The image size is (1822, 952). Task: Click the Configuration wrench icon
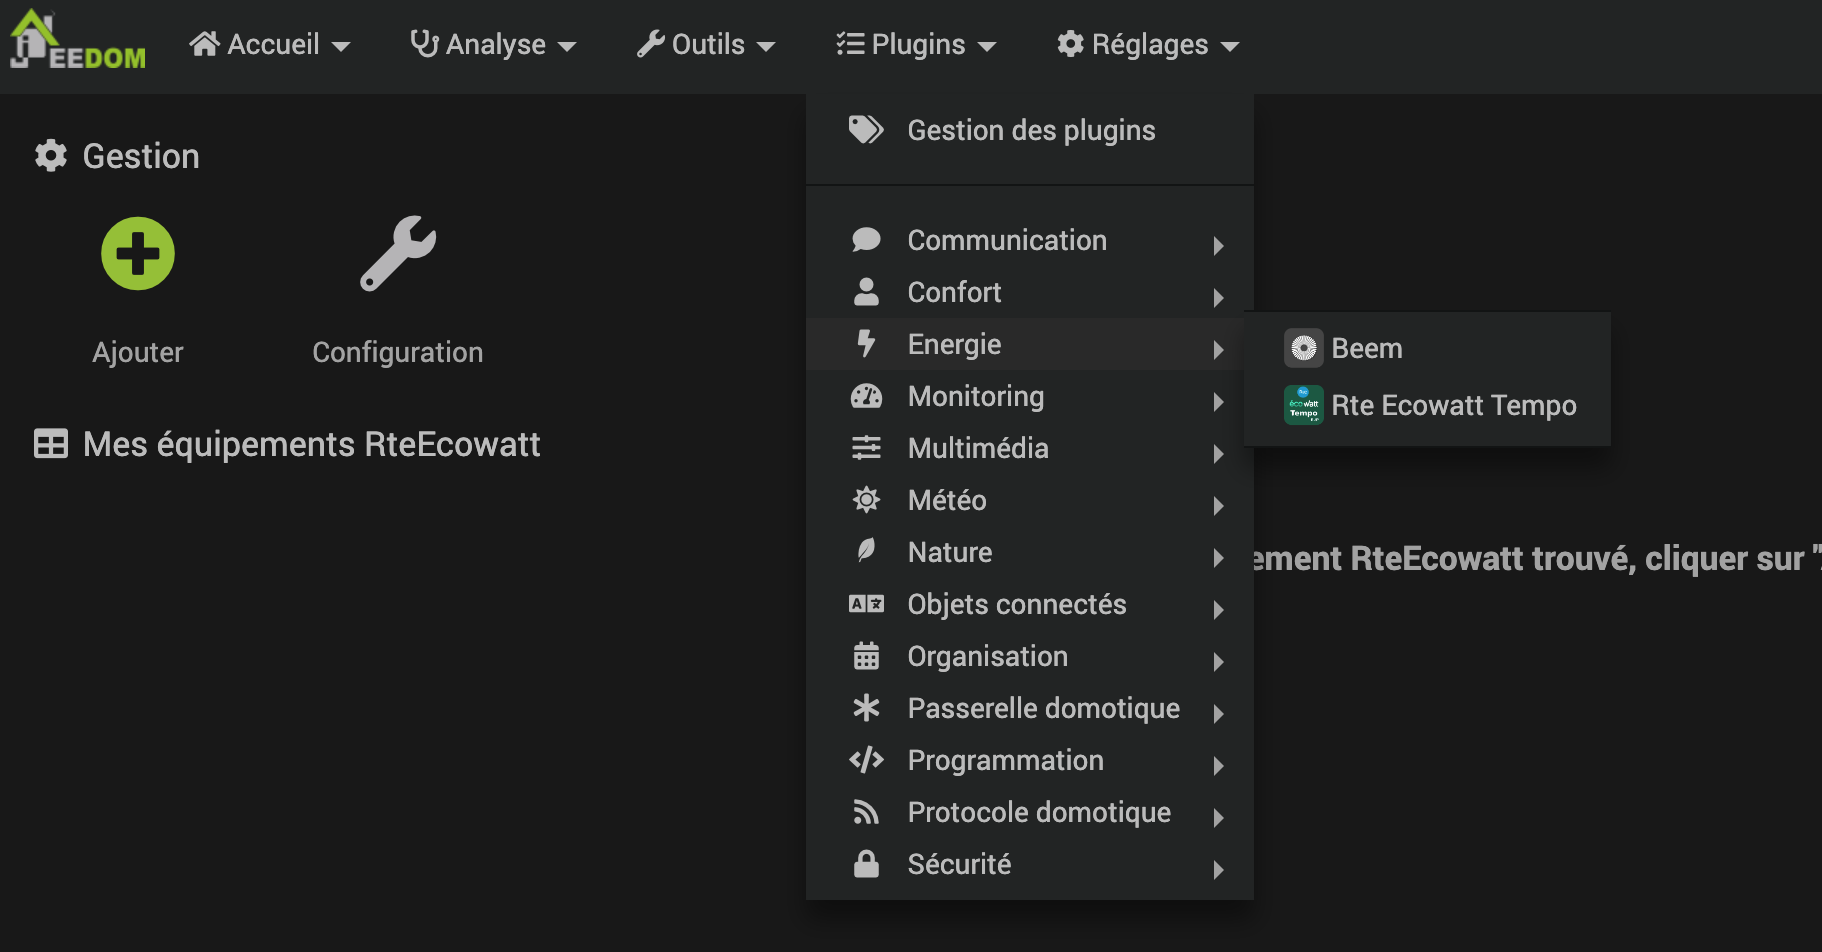(398, 253)
